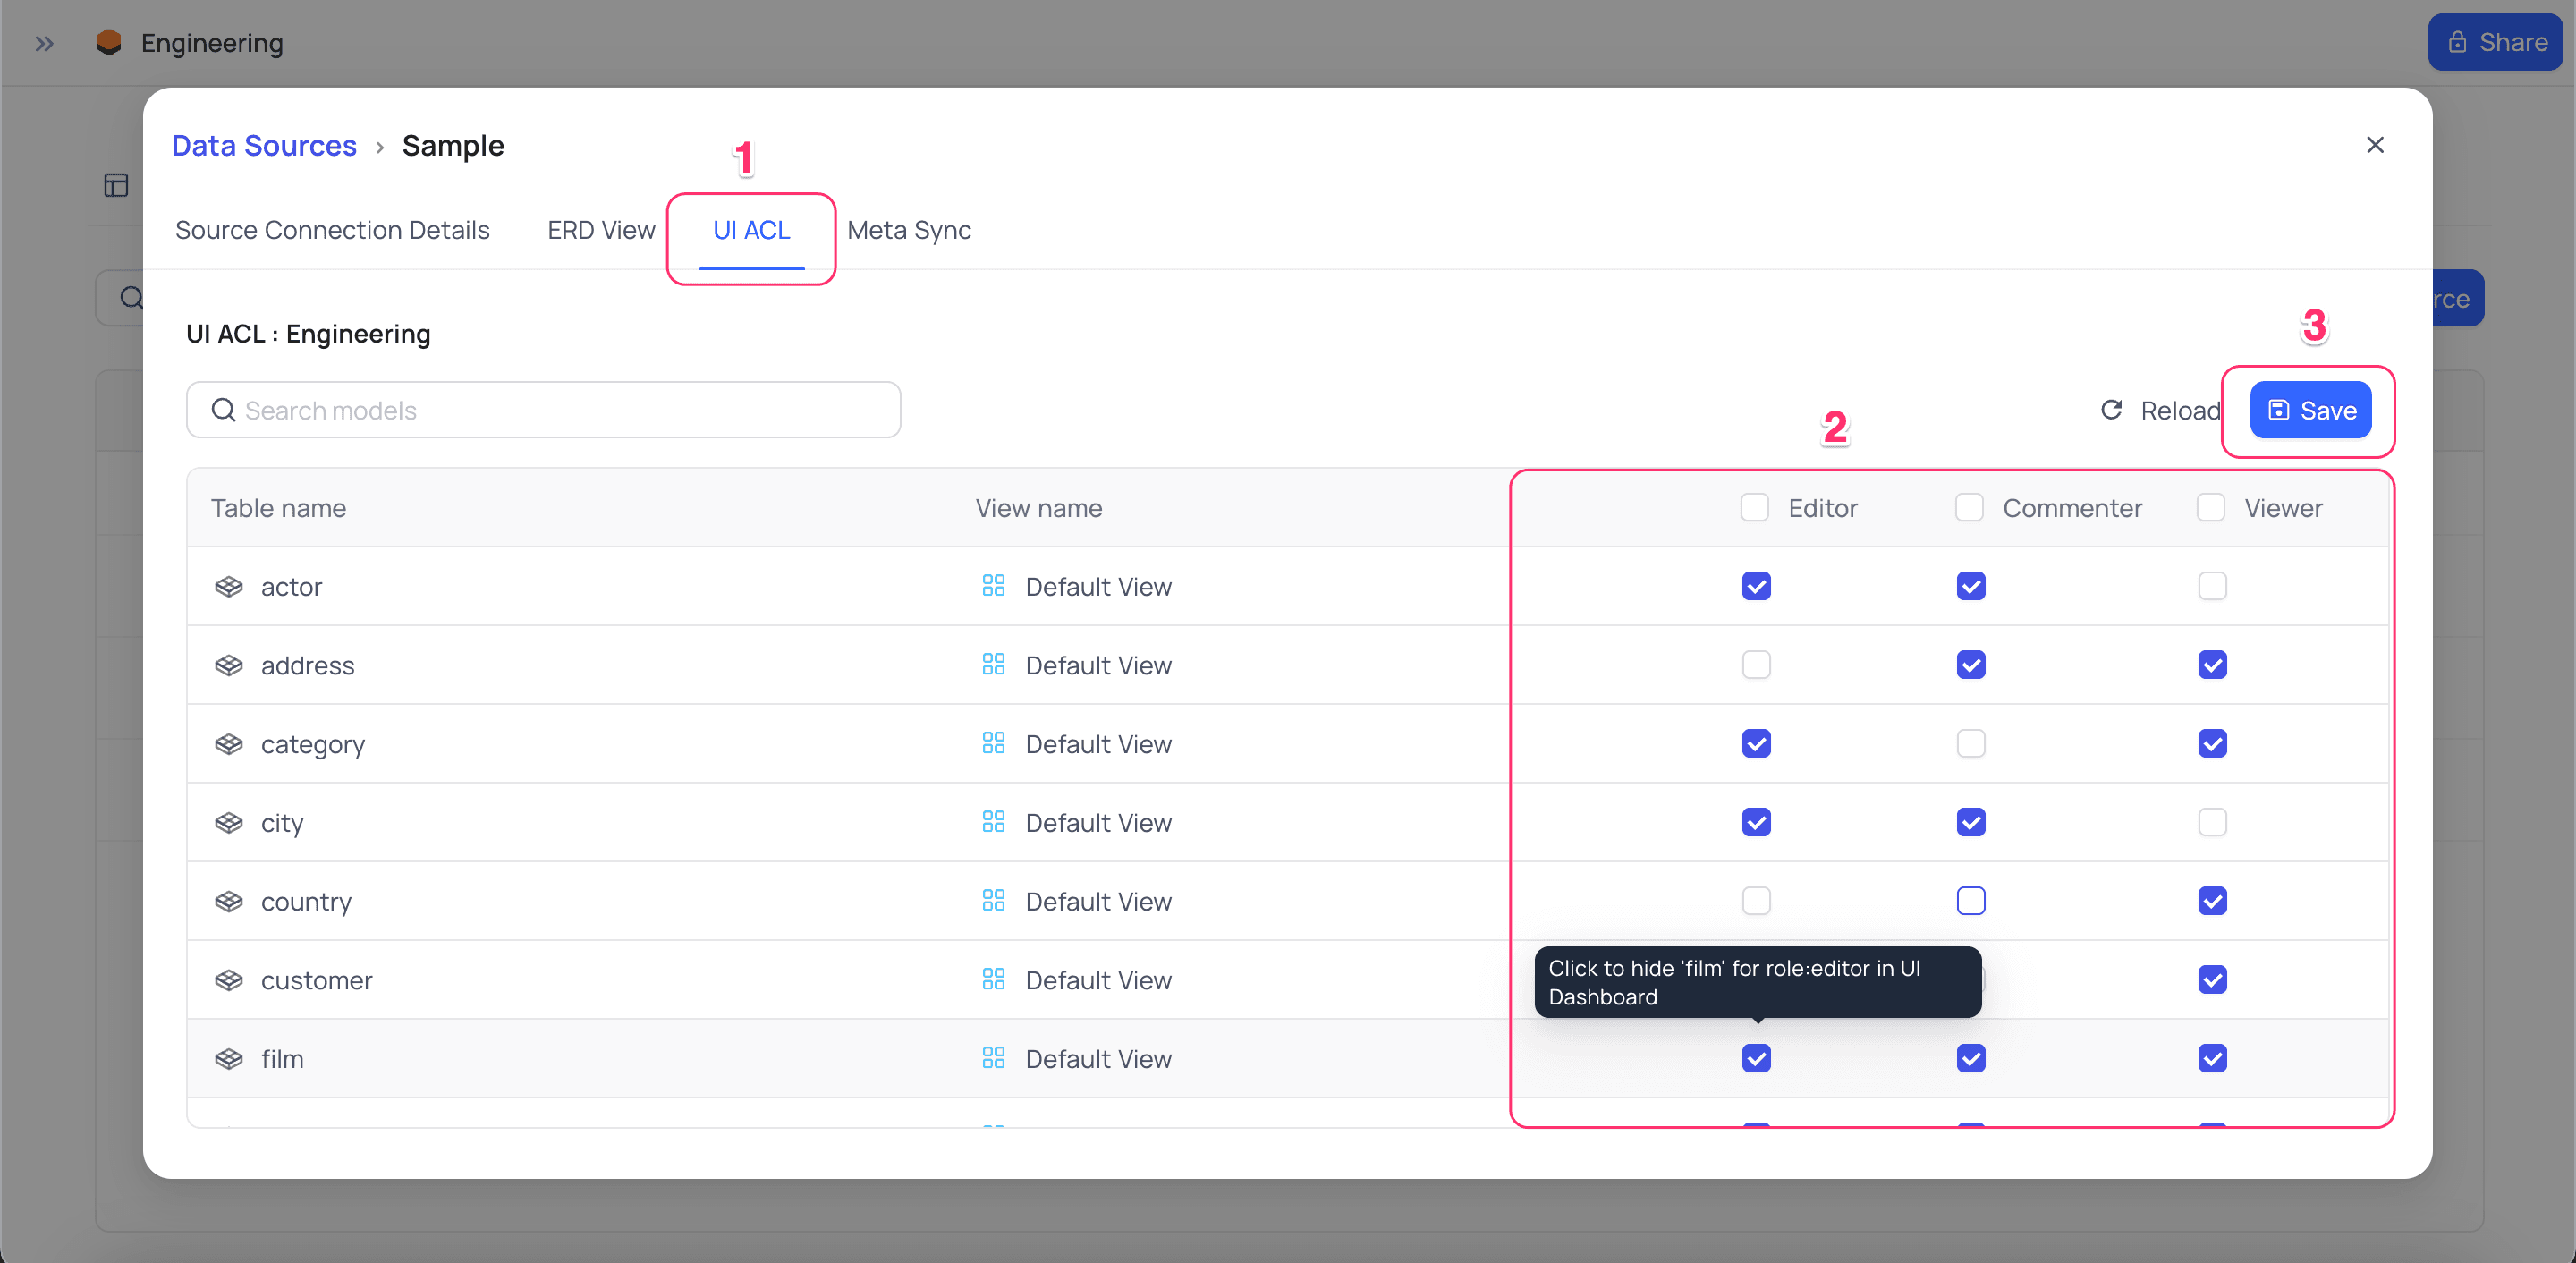Uncheck Commenter access for actor
Viewport: 2576px width, 1263px height.
pos(1970,585)
